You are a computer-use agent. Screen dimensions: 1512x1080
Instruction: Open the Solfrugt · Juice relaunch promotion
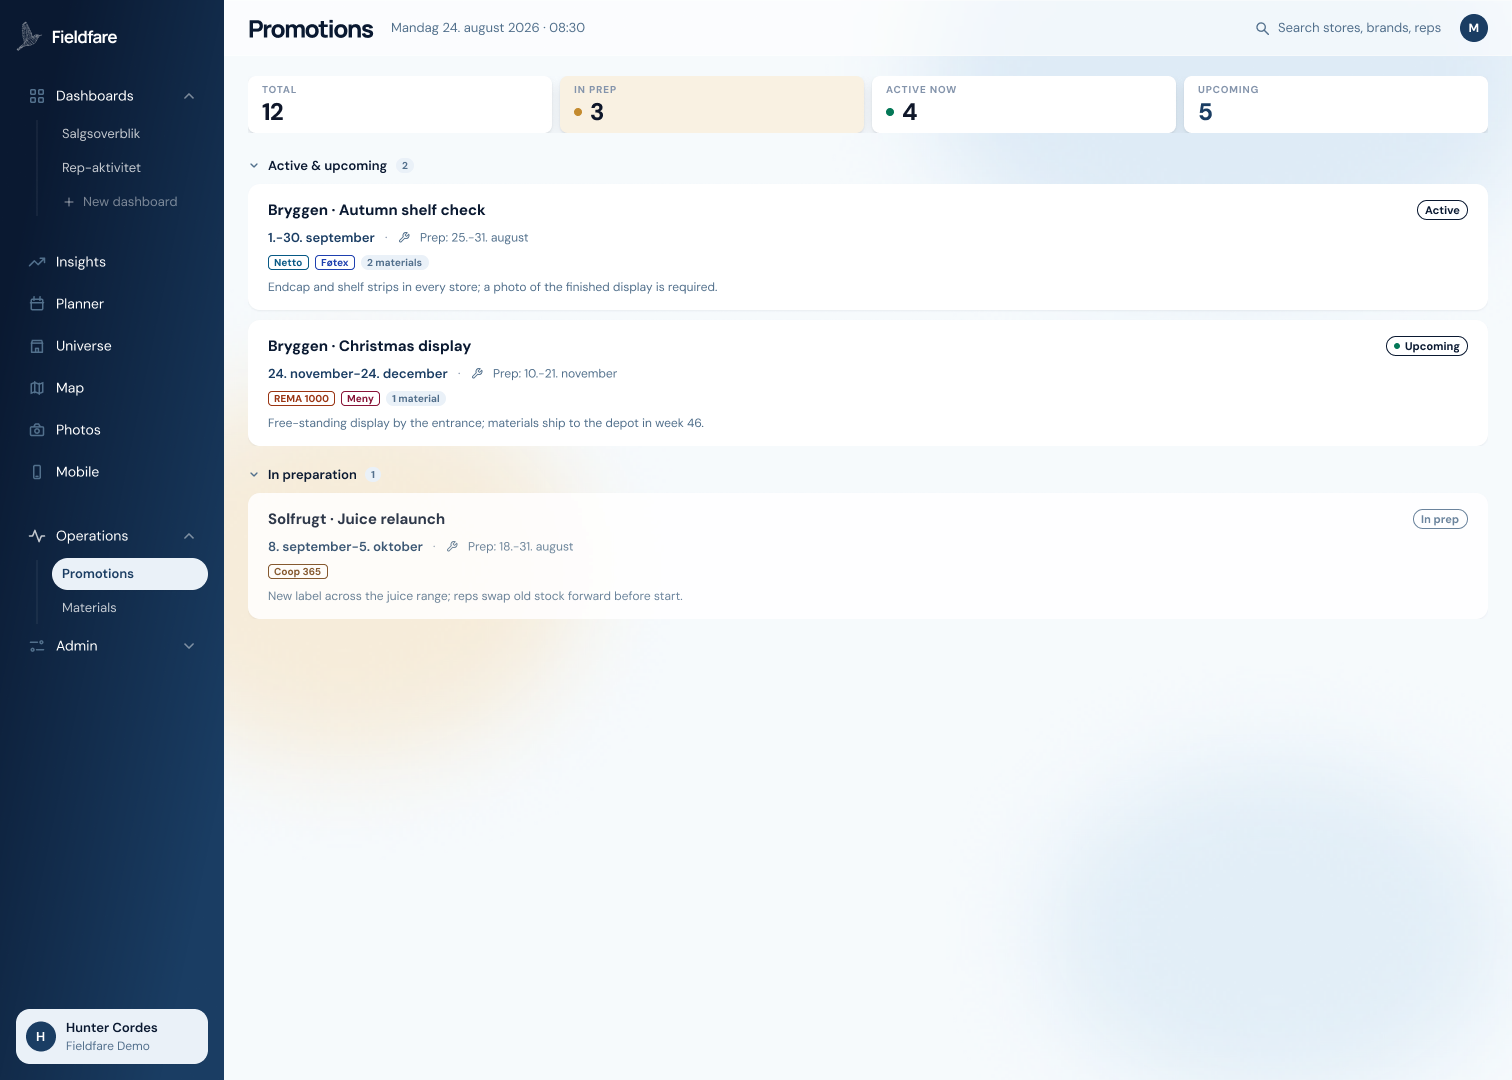868,556
